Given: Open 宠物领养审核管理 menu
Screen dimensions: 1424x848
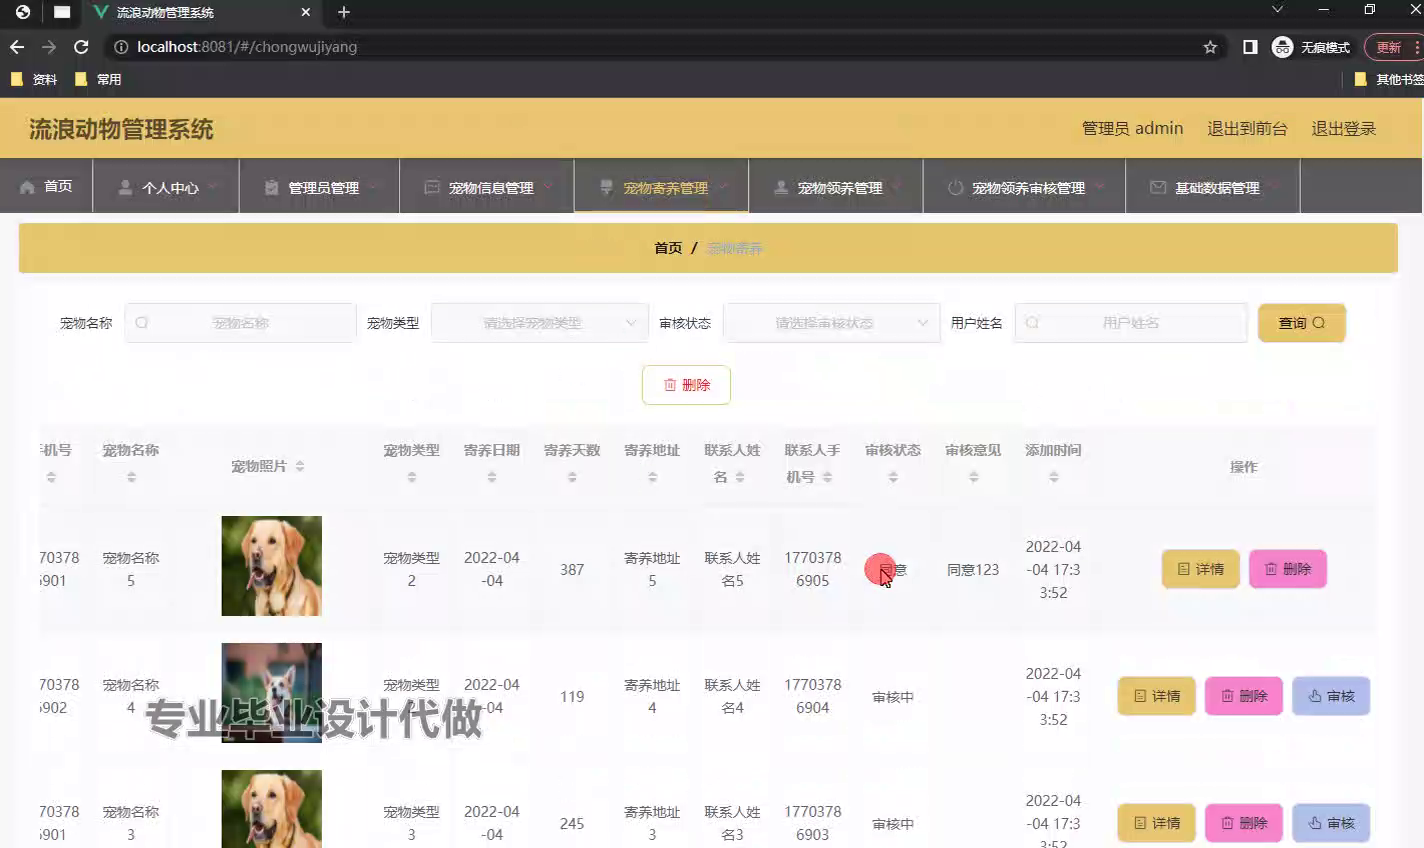Looking at the screenshot, I should pos(1024,187).
